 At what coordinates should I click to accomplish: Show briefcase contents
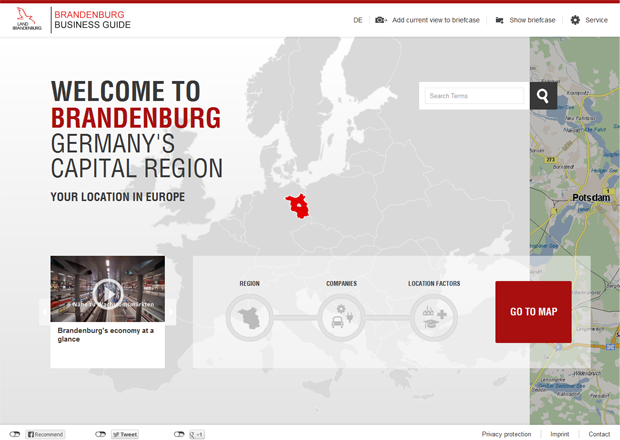coord(532,20)
